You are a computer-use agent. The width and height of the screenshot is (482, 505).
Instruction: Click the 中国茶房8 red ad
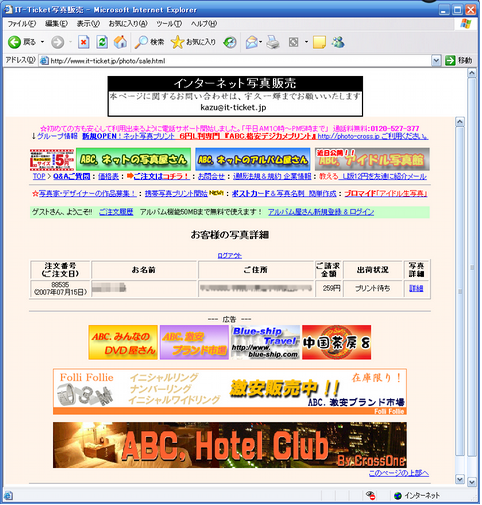click(x=337, y=342)
